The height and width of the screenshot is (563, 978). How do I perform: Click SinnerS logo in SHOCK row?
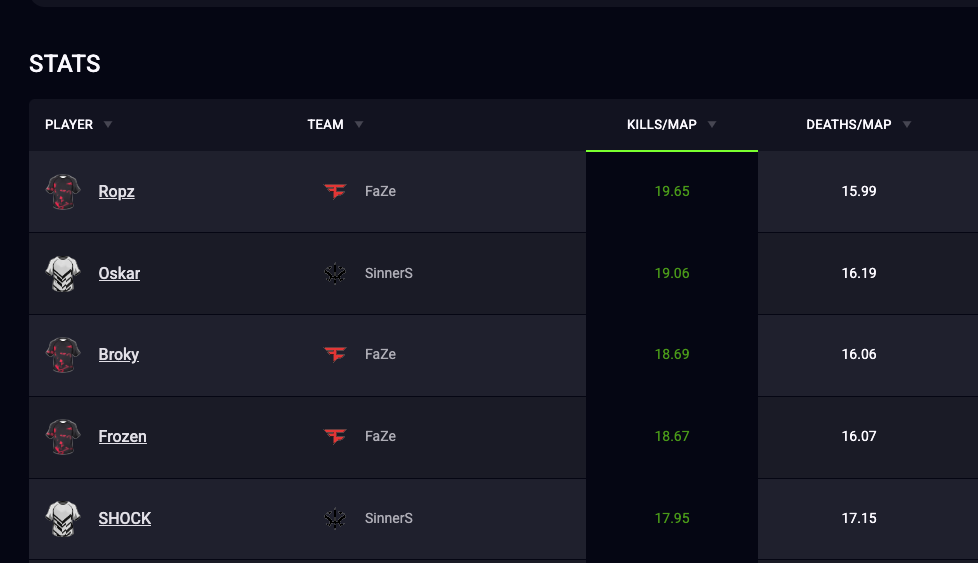tap(335, 518)
